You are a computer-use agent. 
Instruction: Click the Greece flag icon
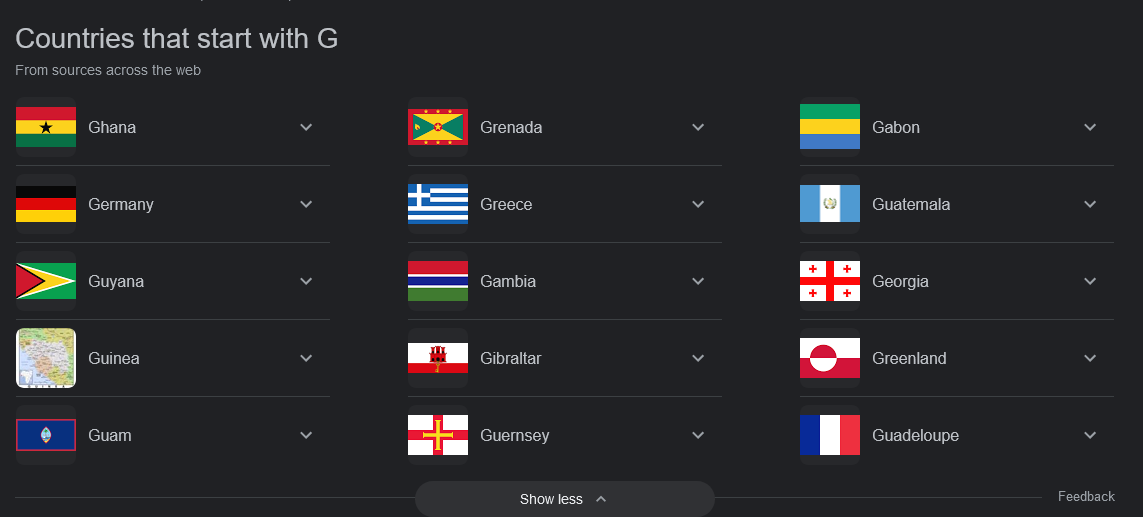(438, 204)
